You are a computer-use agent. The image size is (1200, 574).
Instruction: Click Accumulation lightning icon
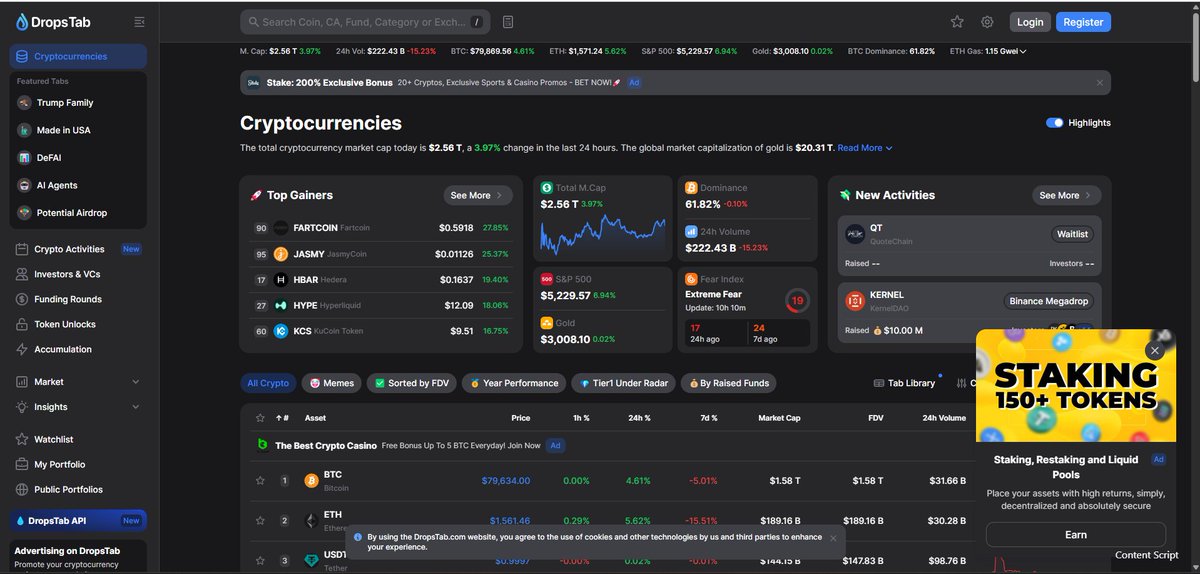pos(22,349)
